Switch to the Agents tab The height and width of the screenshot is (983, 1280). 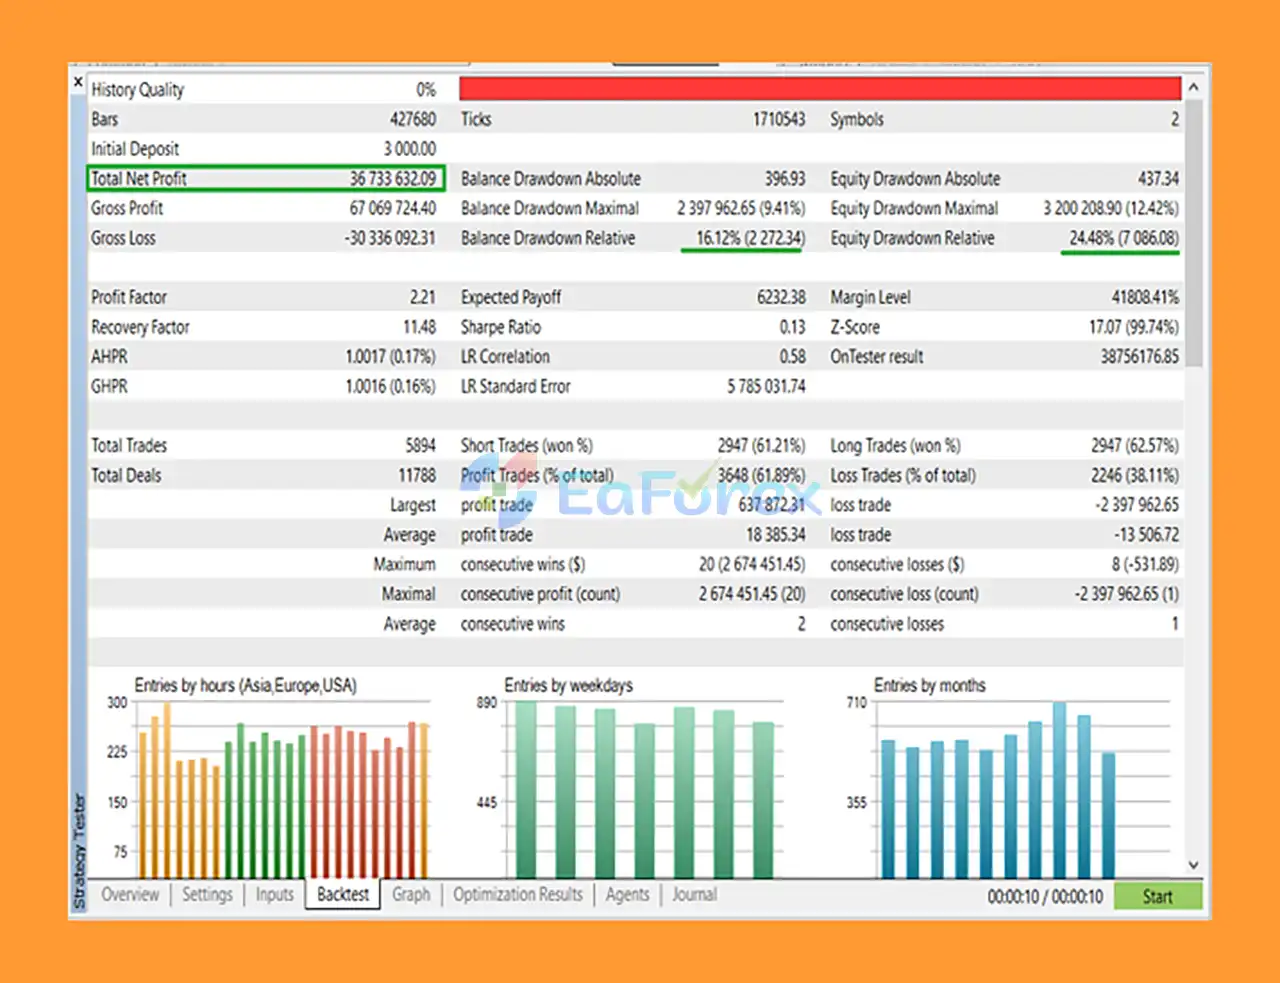627,895
